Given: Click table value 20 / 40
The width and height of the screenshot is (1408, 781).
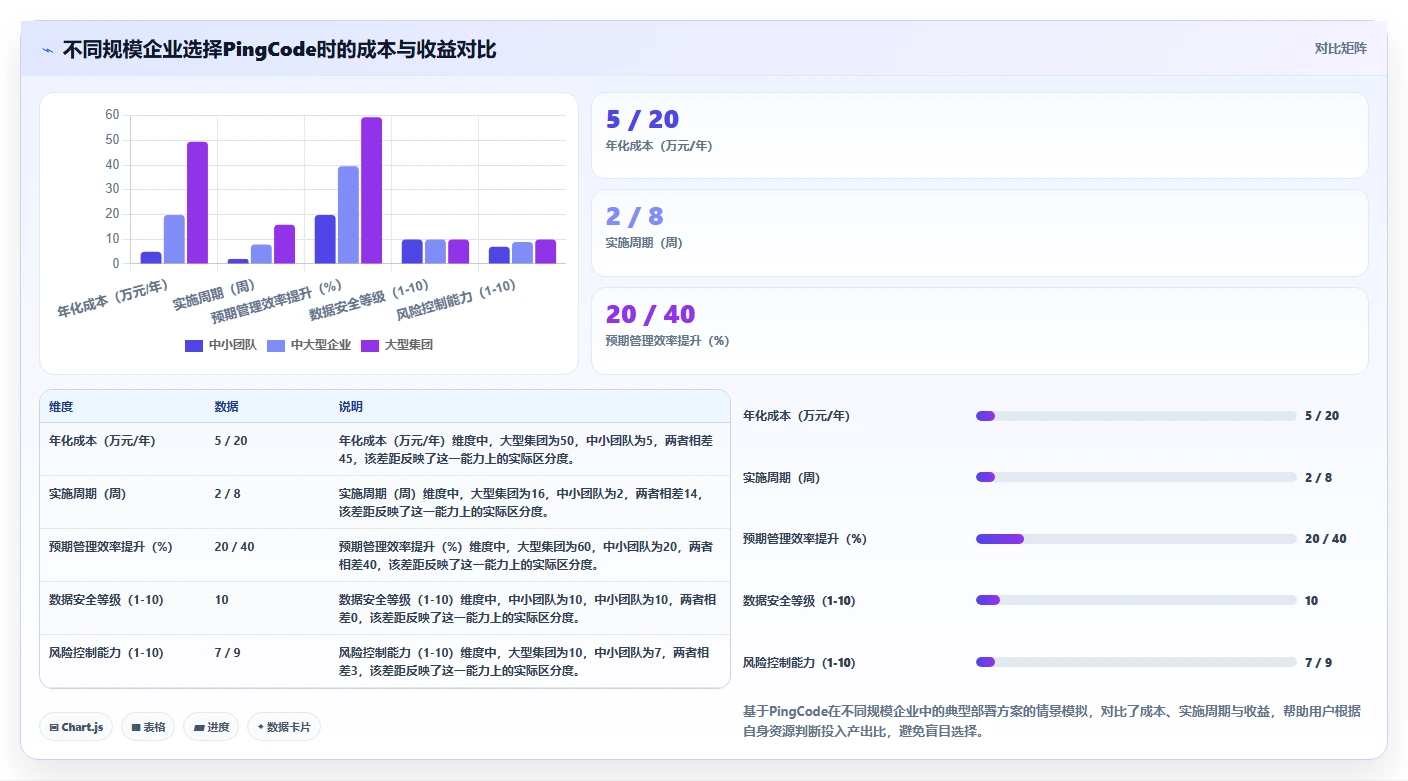Looking at the screenshot, I should 234,546.
